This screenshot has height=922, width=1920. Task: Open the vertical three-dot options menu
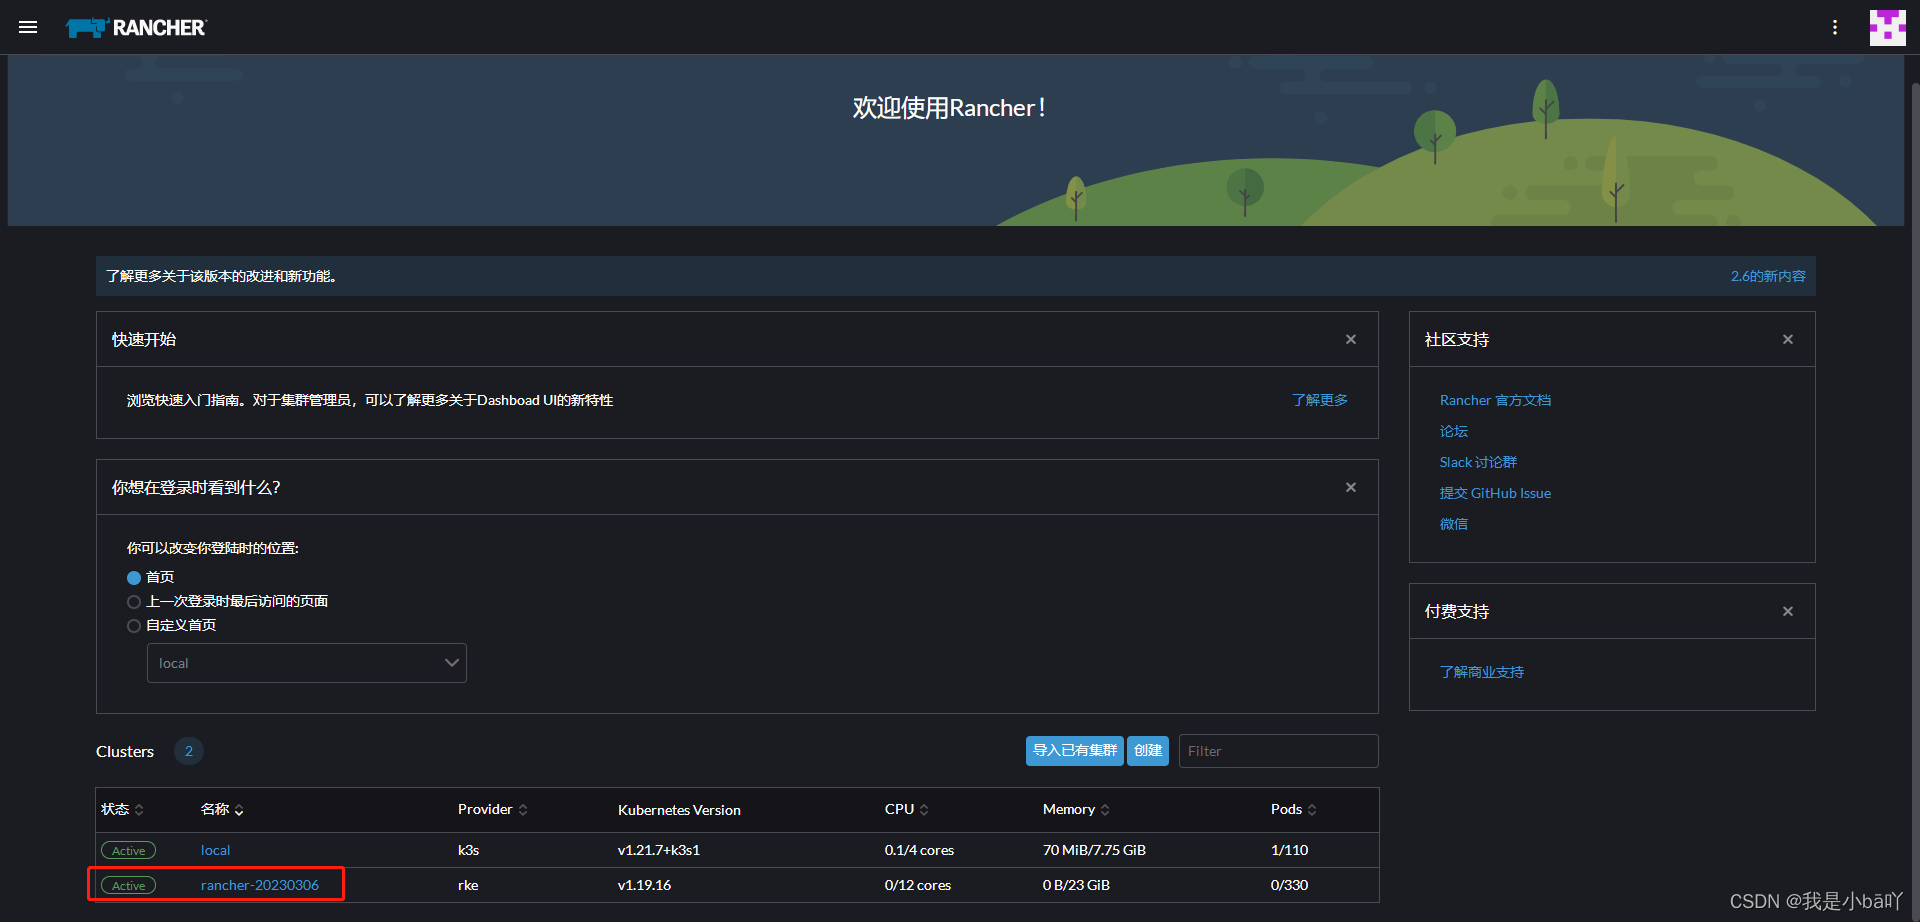point(1835,27)
